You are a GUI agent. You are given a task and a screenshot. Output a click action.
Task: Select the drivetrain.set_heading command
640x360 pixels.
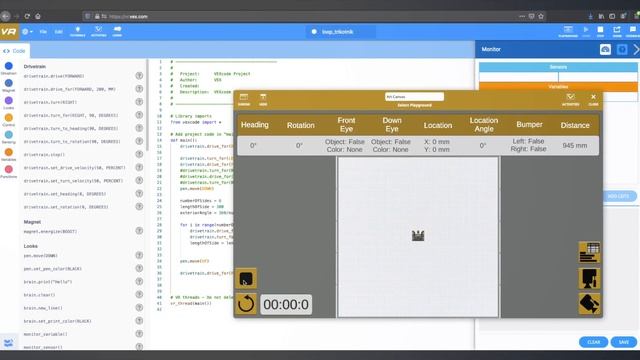coord(64,194)
